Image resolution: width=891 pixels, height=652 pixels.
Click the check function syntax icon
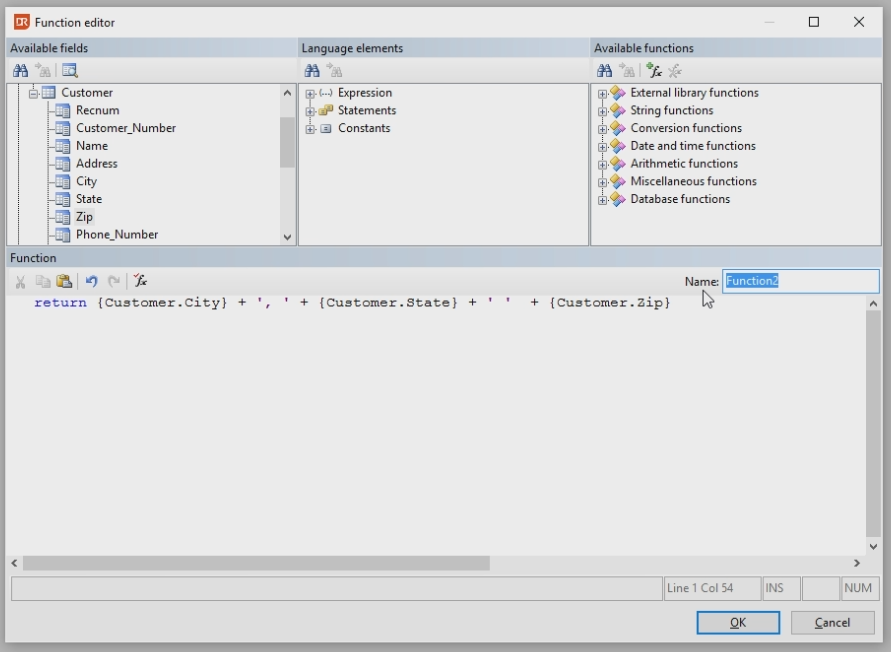[141, 282]
